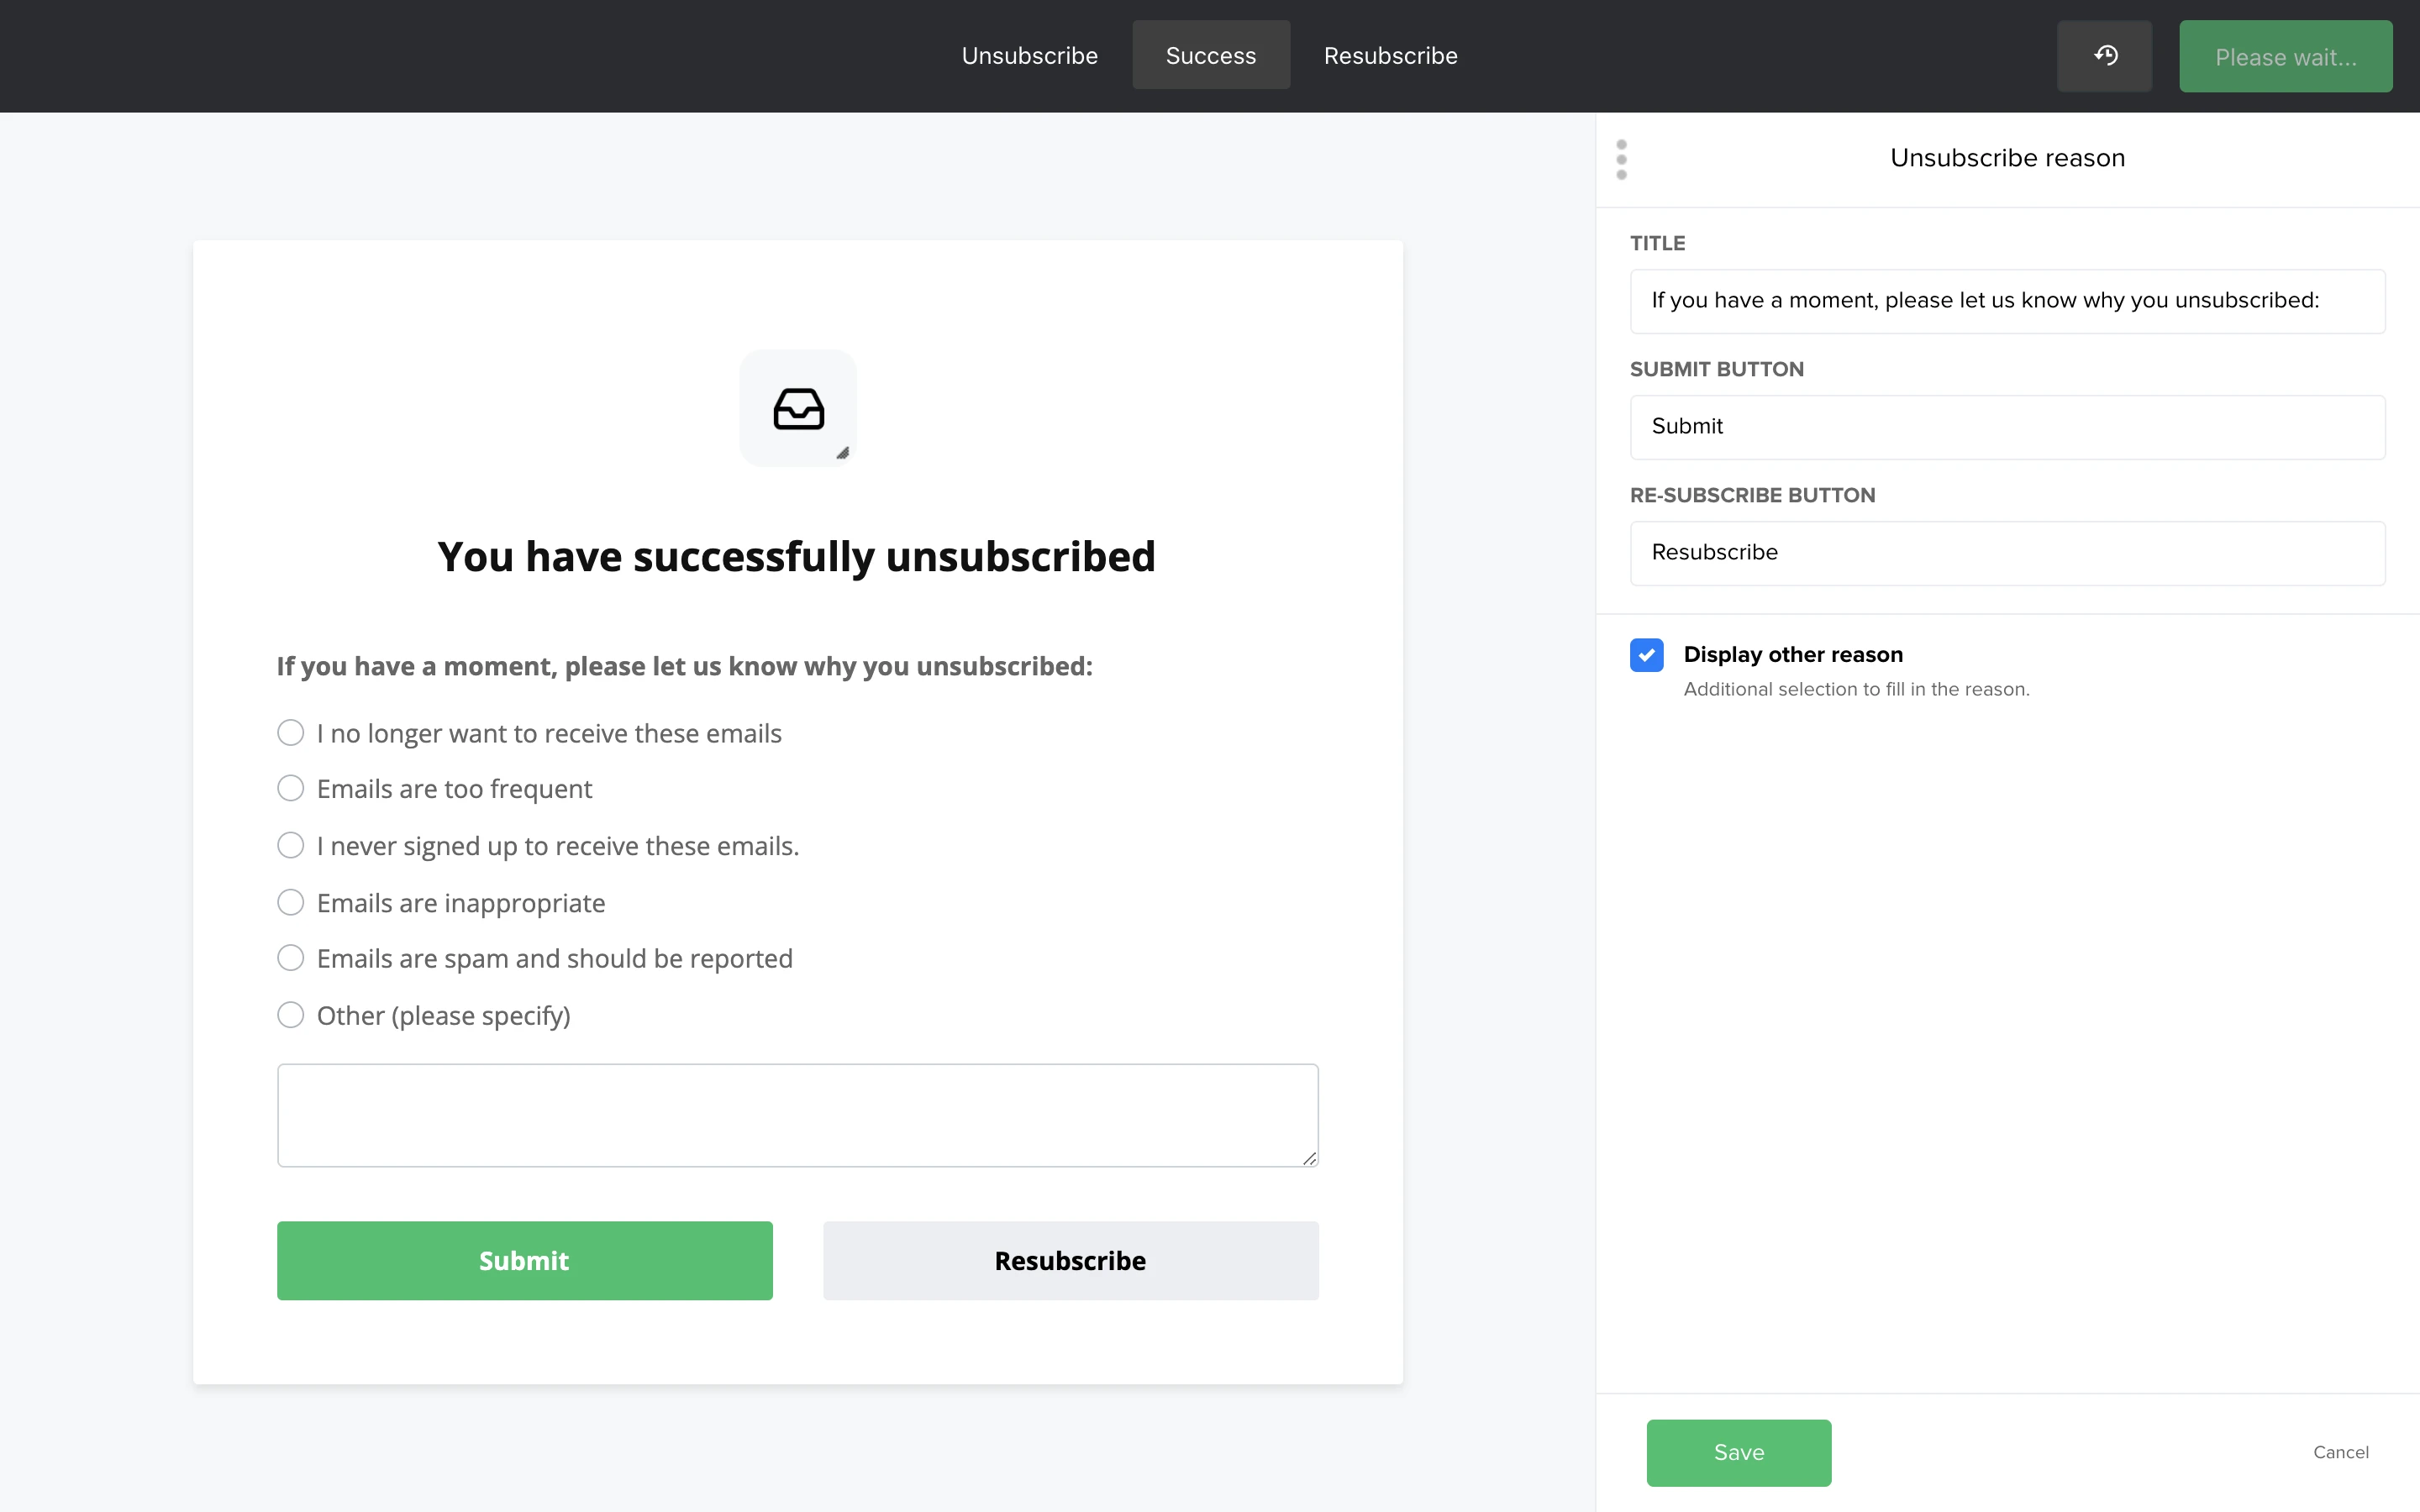Click the green Submit preview button

[524, 1260]
